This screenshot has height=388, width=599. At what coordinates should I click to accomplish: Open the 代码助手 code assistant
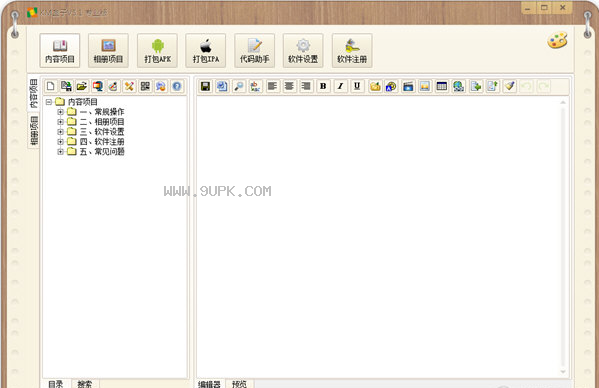254,50
